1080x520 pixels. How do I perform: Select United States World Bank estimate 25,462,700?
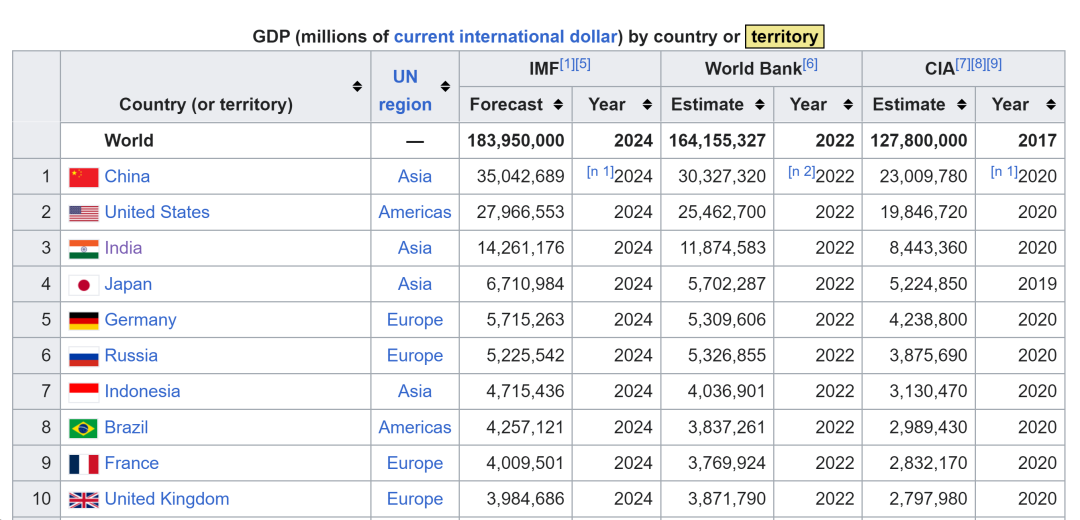coord(722,212)
